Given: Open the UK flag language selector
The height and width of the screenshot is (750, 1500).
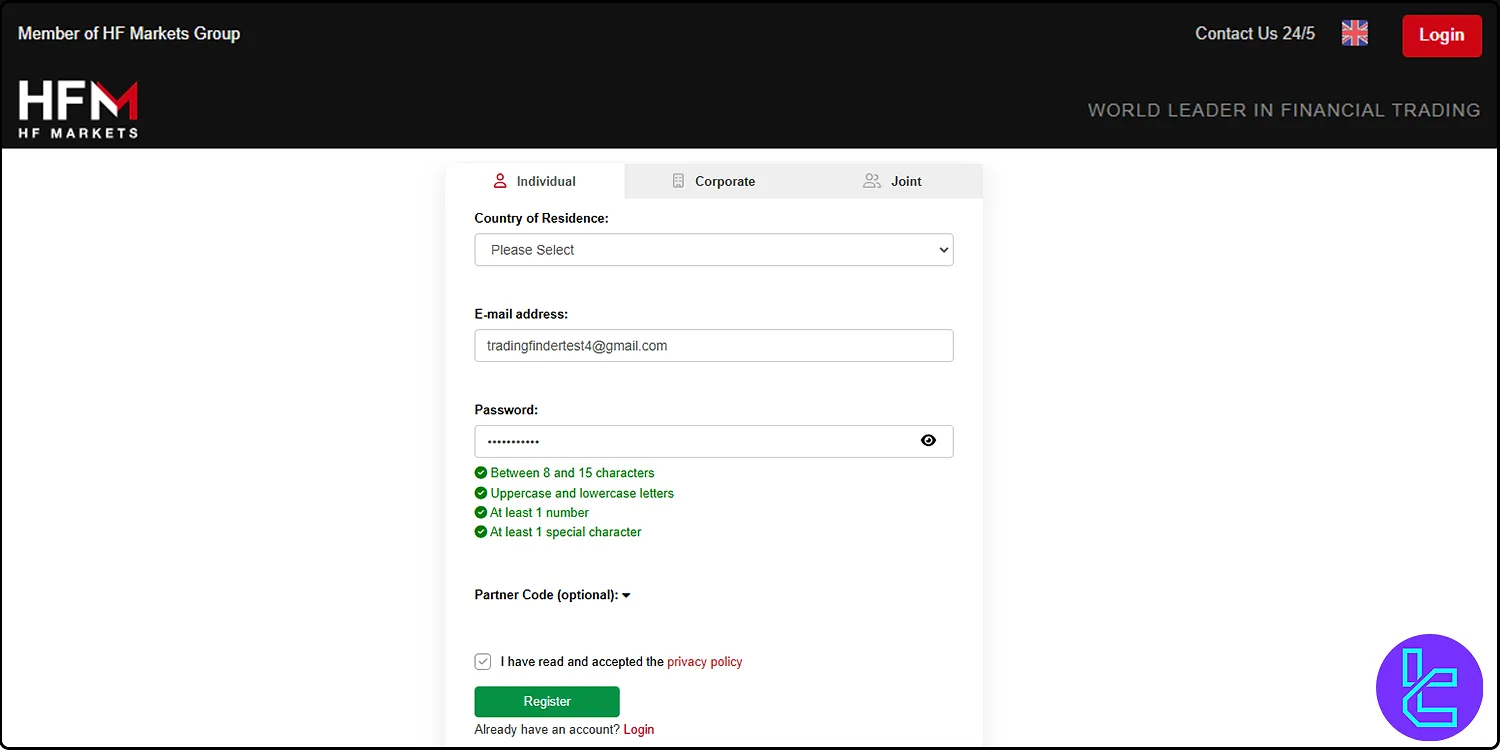Looking at the screenshot, I should click(x=1354, y=33).
